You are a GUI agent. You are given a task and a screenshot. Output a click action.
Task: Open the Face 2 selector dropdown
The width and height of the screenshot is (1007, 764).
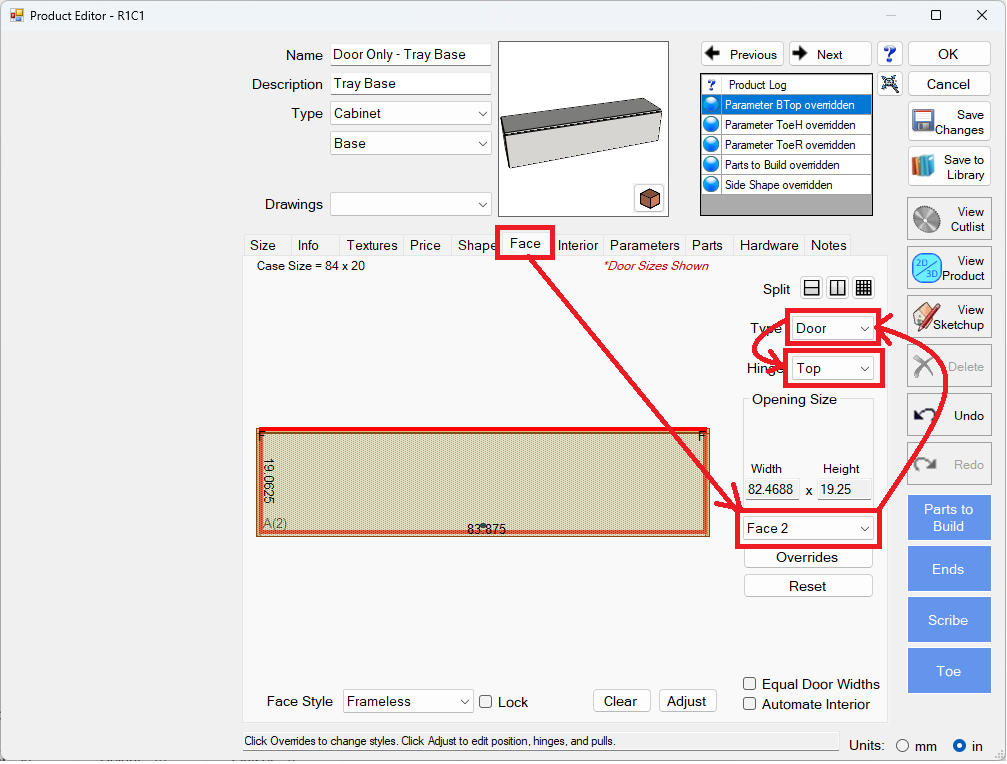coord(808,528)
